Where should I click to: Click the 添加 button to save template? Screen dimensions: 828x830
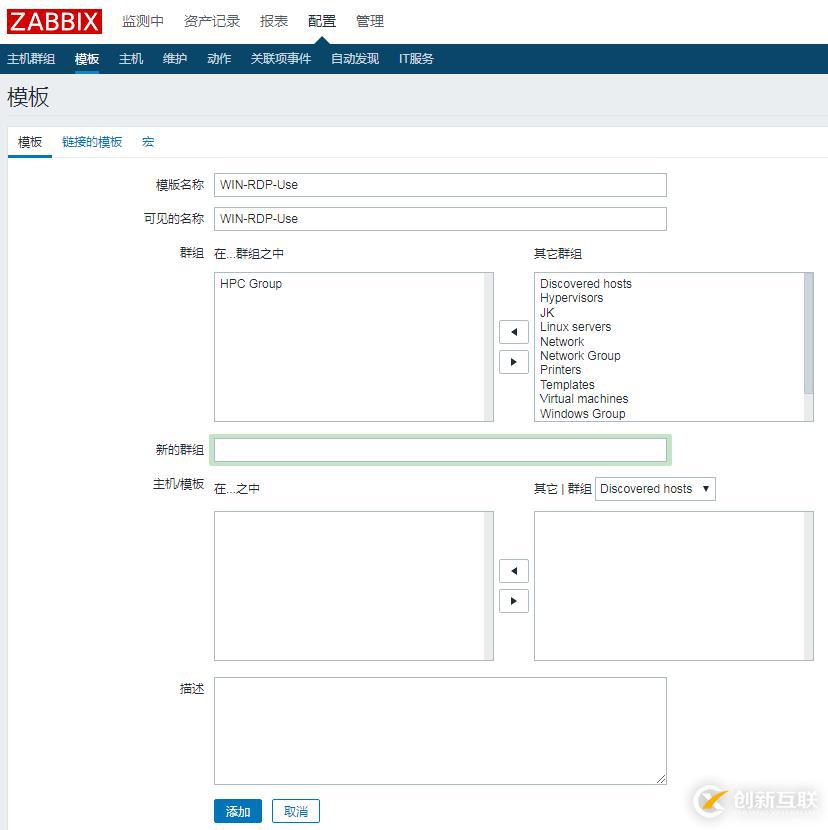click(237, 811)
